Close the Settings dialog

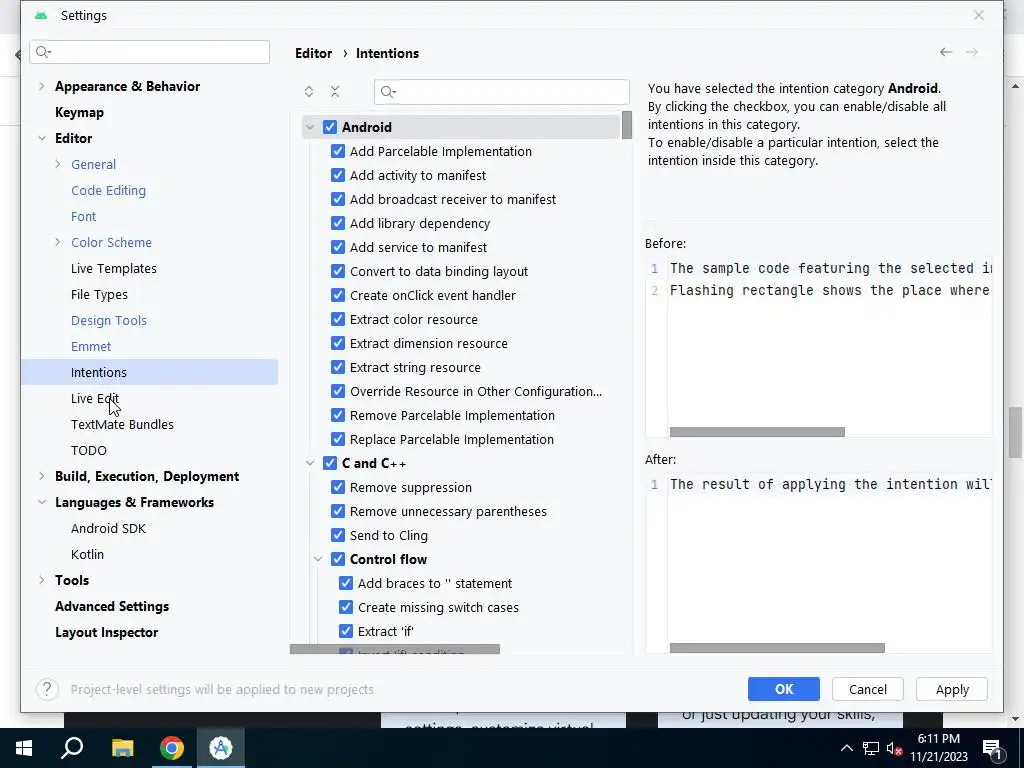[x=978, y=15]
